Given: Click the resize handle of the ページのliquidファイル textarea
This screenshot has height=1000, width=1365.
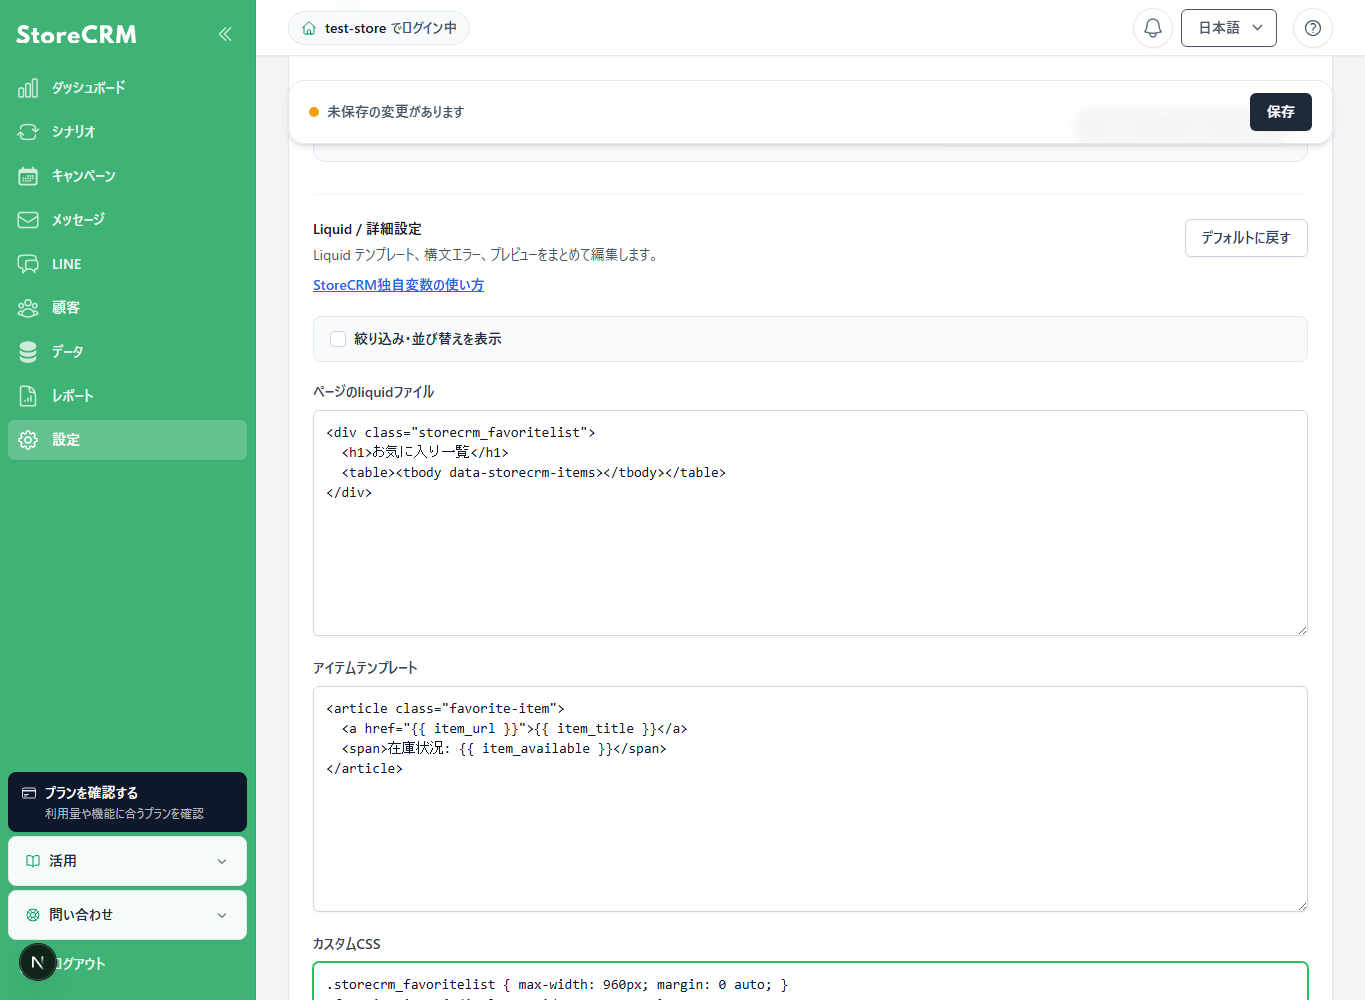Looking at the screenshot, I should pos(1301,629).
